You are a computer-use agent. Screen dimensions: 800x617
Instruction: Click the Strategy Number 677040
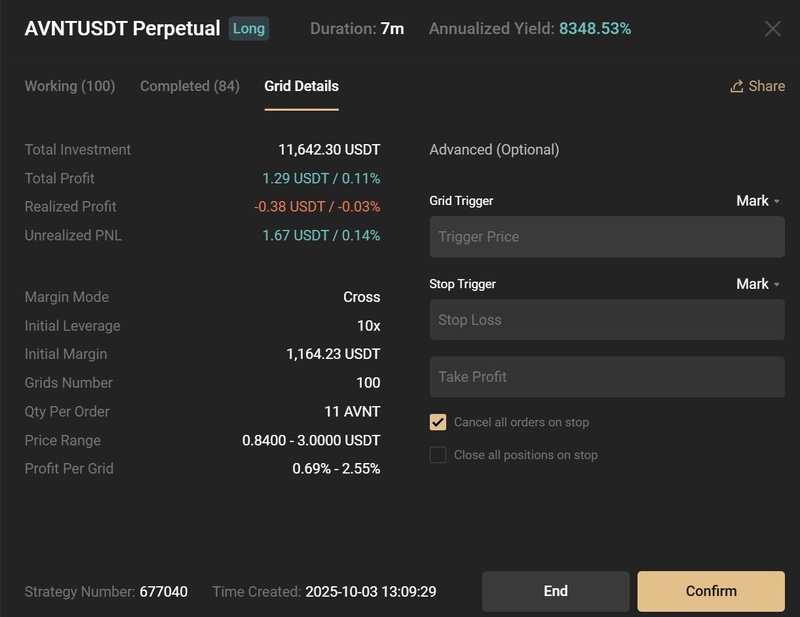click(164, 591)
